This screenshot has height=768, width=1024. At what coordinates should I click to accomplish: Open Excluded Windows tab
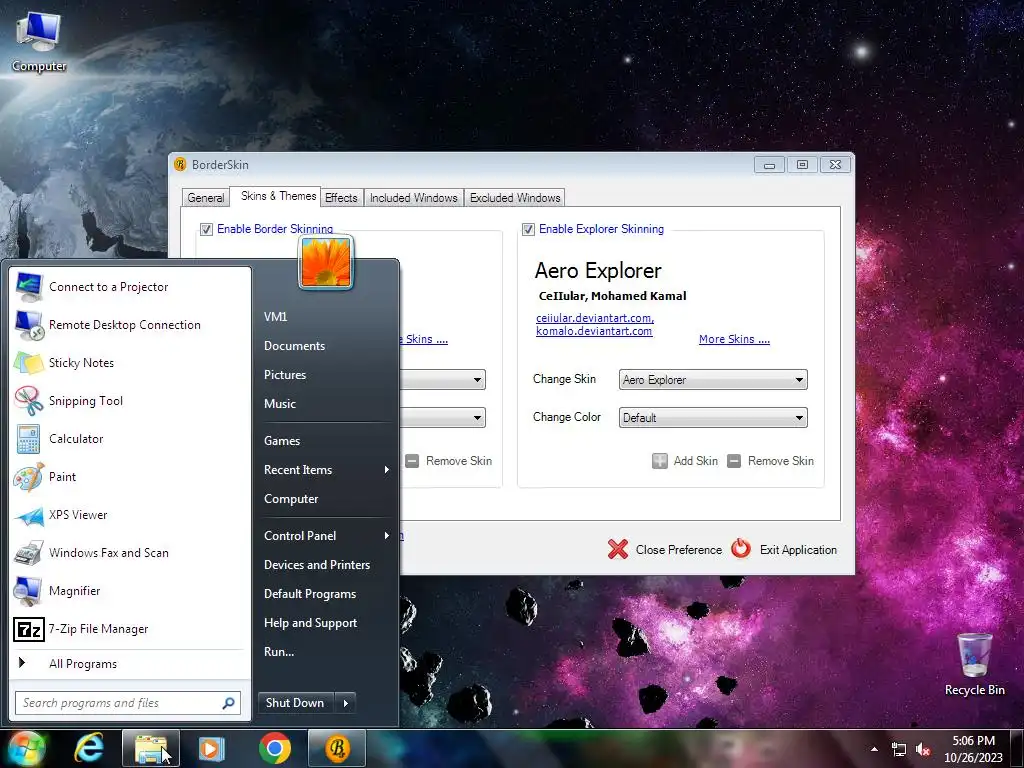pyautogui.click(x=515, y=198)
